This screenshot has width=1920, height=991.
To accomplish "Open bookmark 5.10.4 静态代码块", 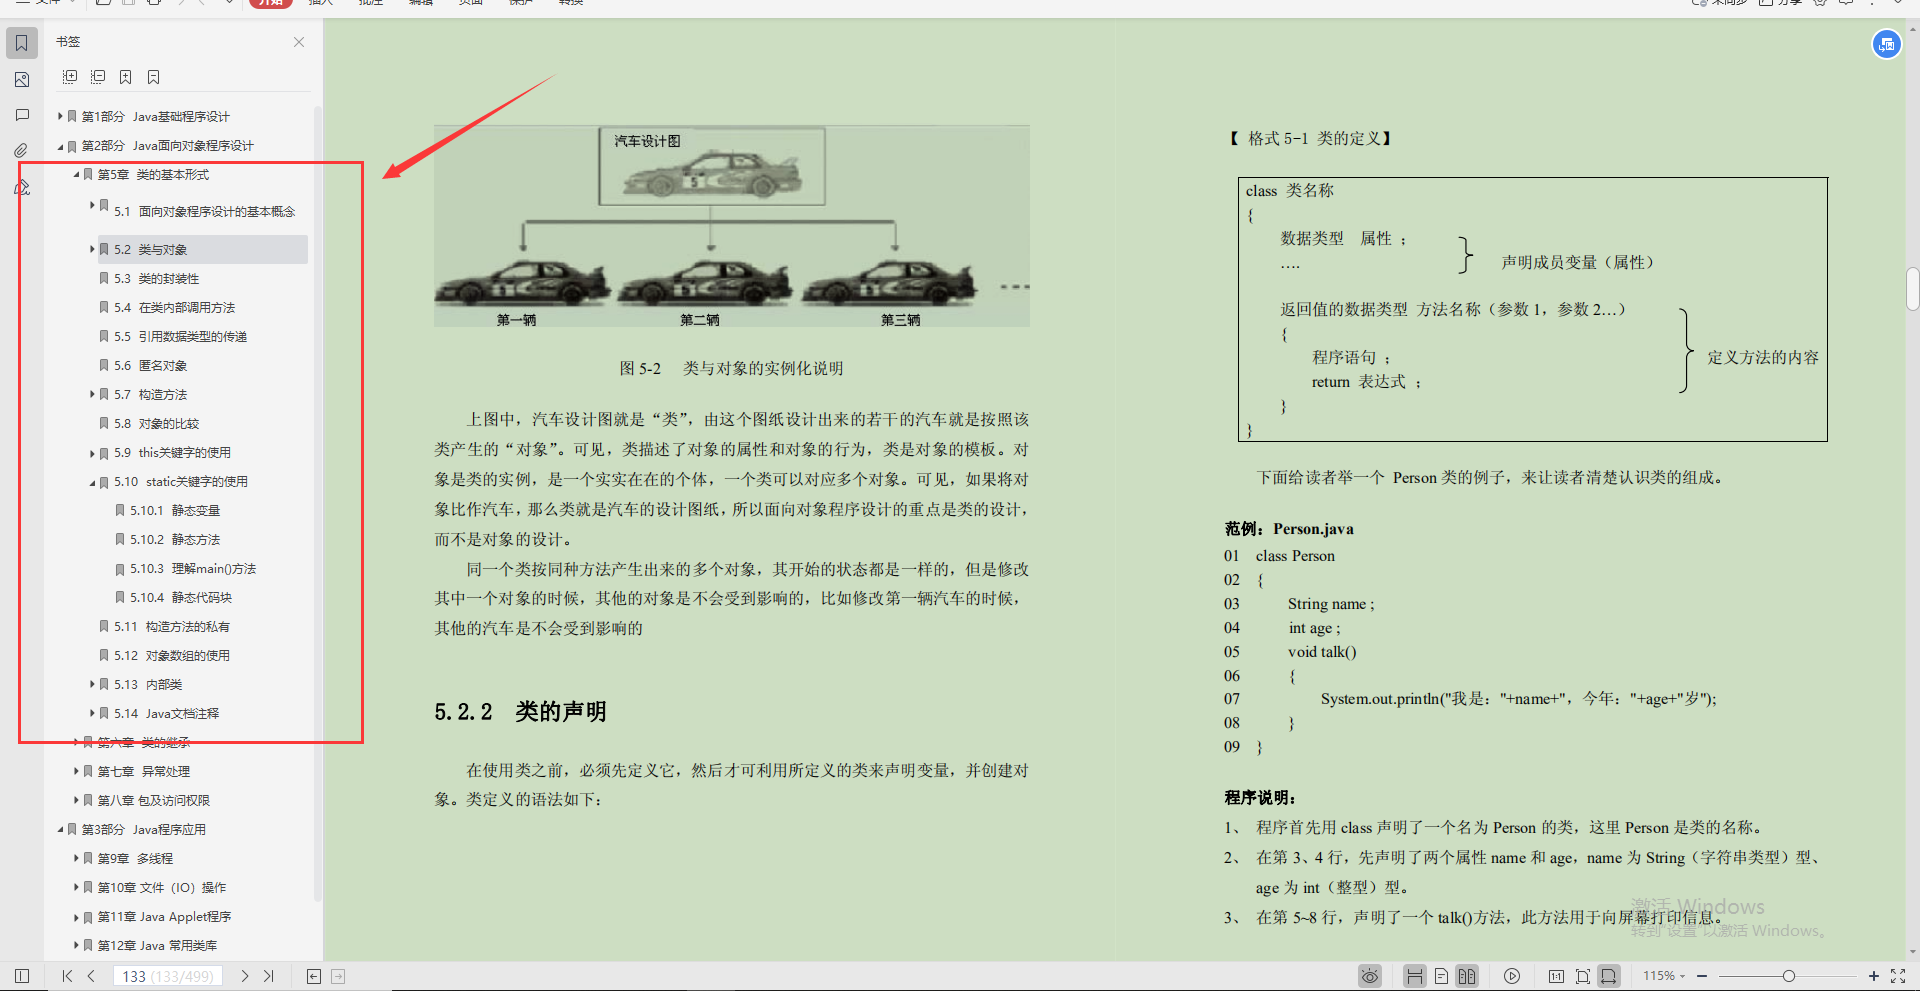I will tap(181, 598).
